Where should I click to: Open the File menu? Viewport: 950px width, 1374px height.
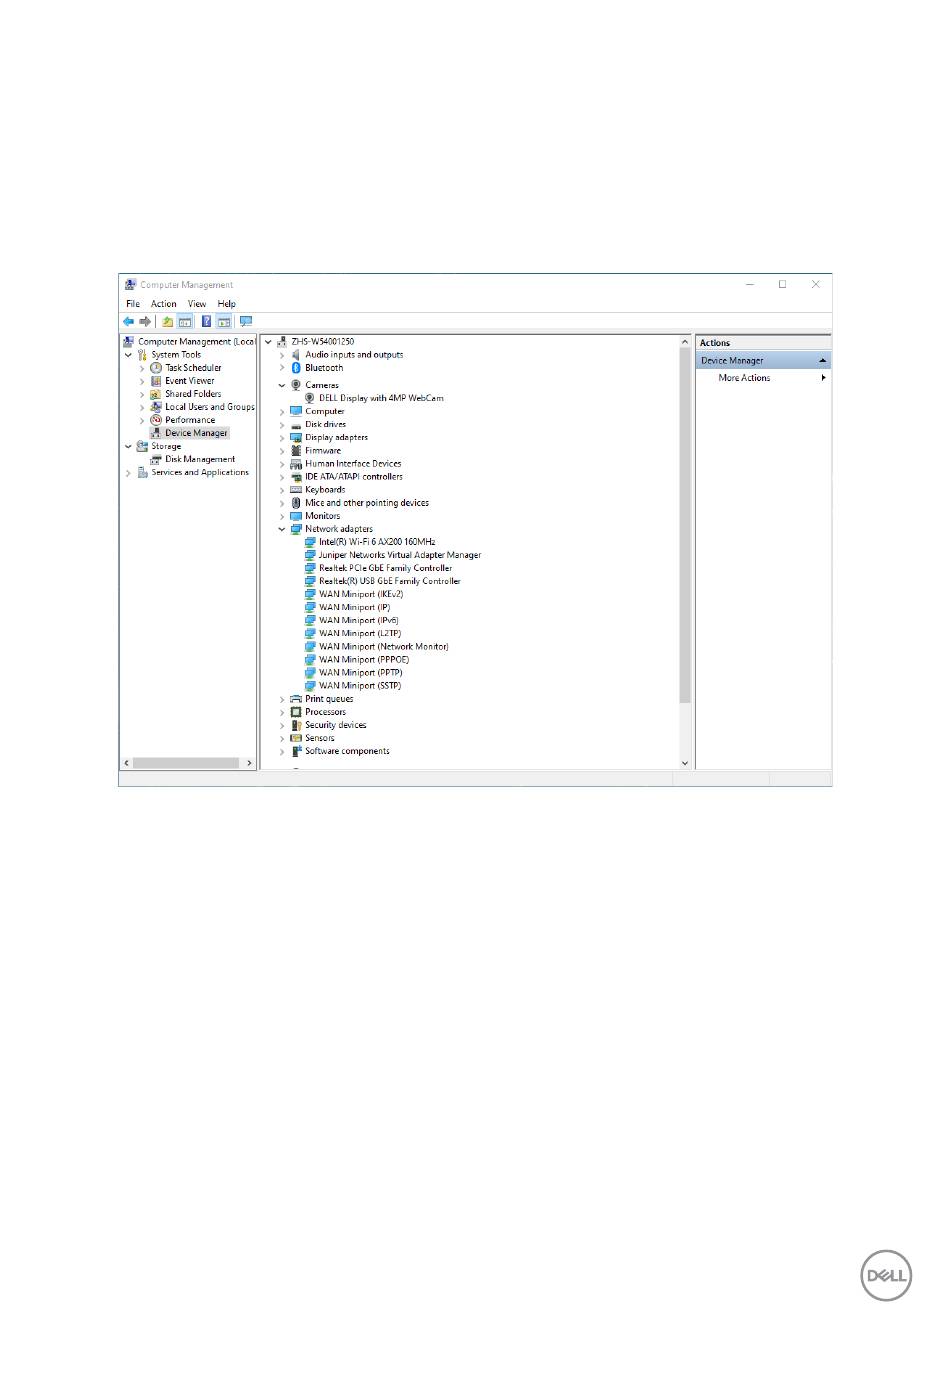133,304
